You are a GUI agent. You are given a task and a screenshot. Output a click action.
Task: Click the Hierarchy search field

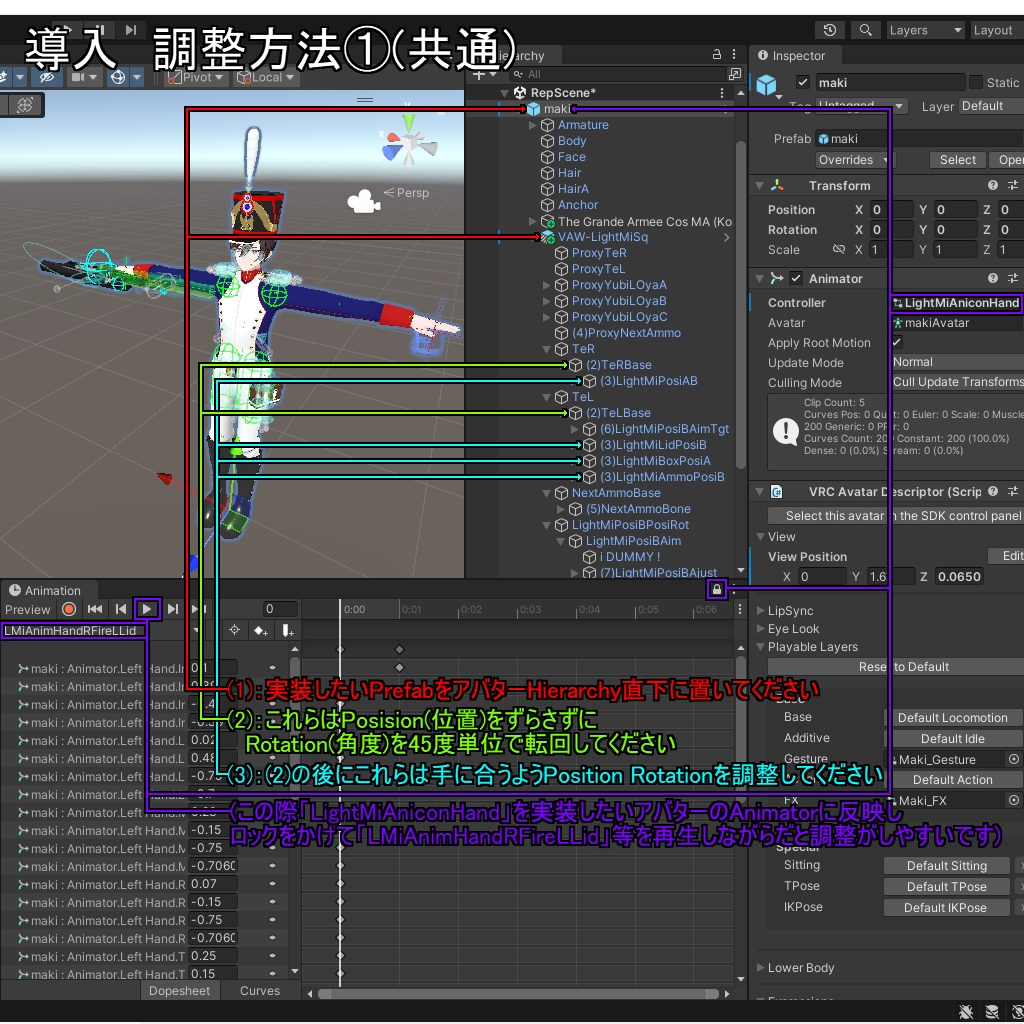point(618,74)
